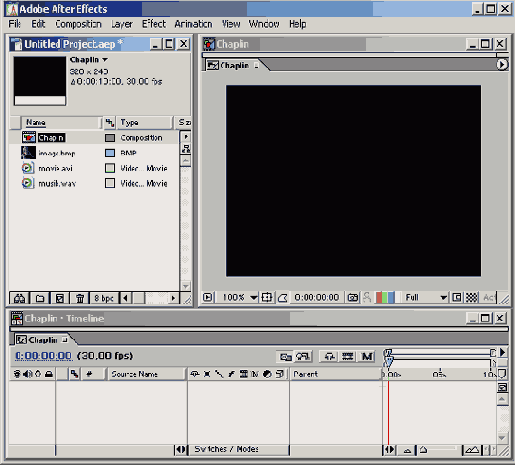Click the find binoculars icon in Project panel

19,298
